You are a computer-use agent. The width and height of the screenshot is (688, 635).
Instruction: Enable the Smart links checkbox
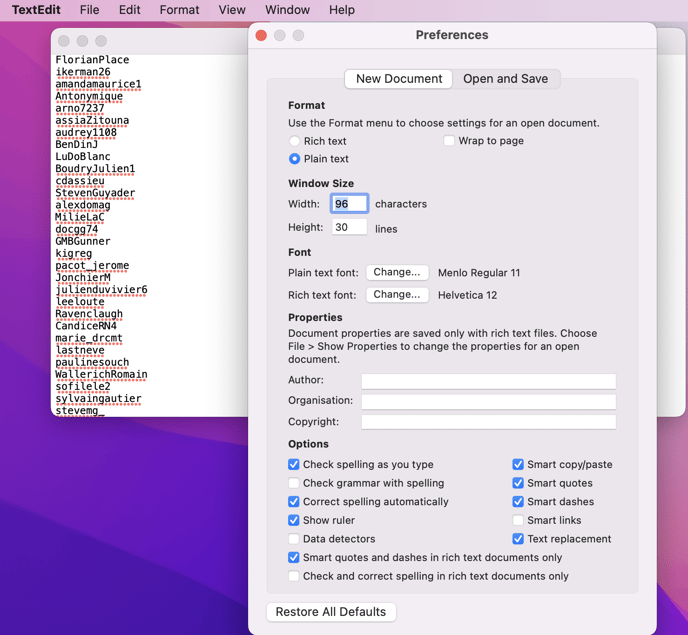coord(518,520)
